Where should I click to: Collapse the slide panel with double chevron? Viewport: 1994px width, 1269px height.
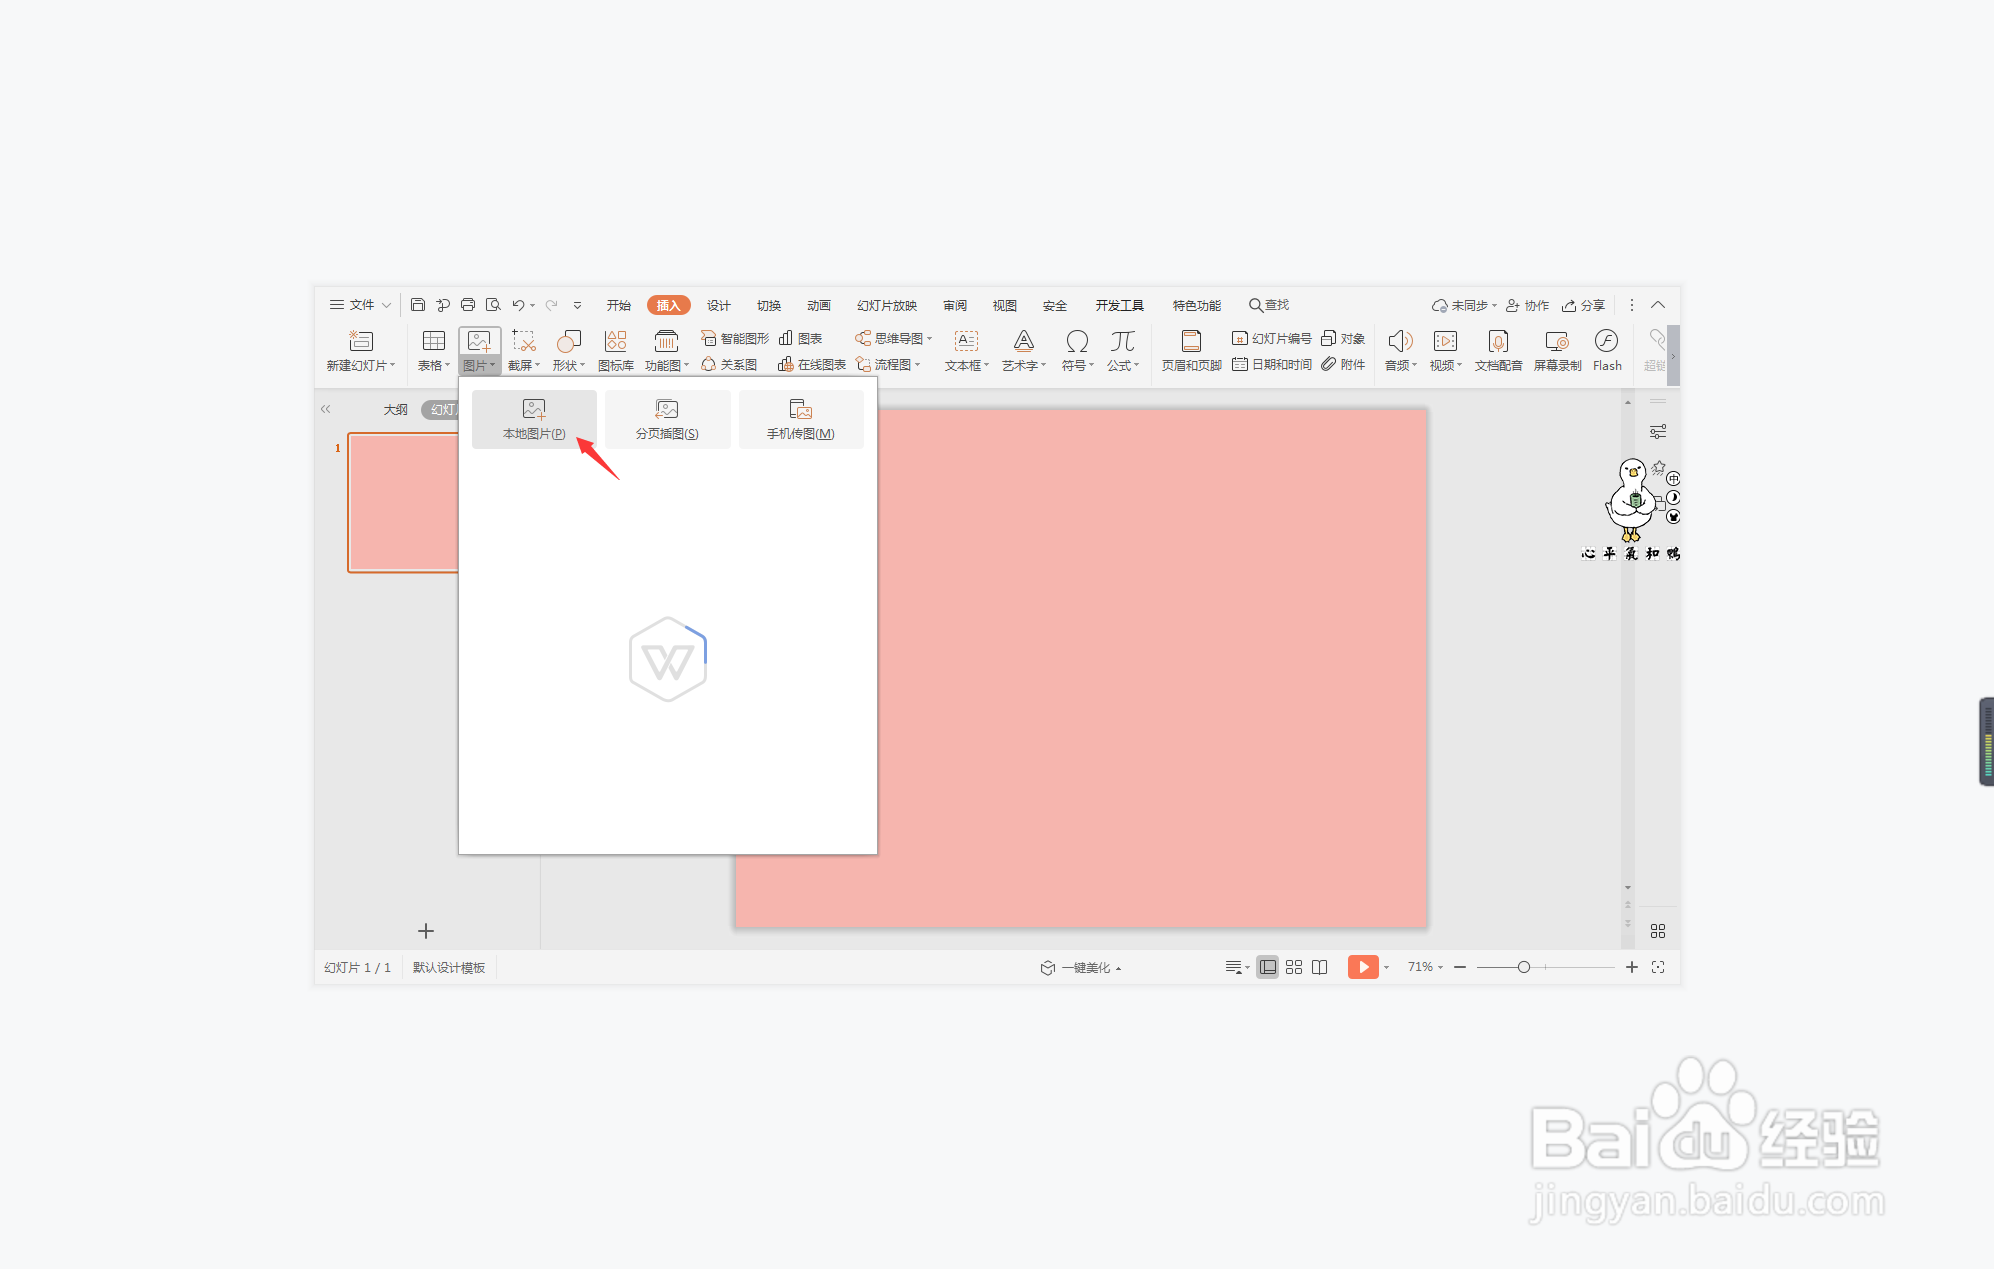pos(325,409)
